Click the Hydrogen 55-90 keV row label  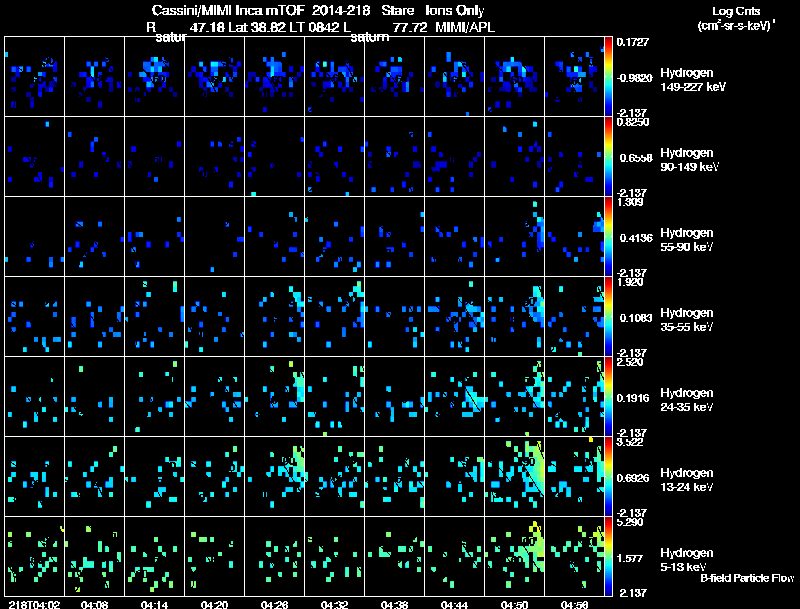[687, 240]
